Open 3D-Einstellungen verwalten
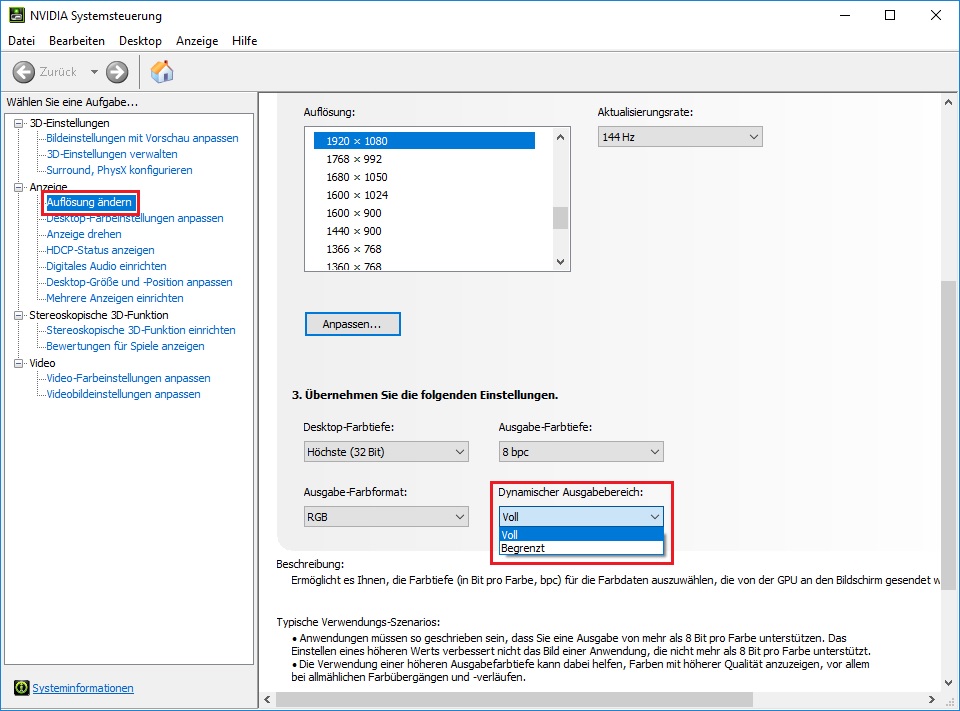960x711 pixels. click(112, 154)
